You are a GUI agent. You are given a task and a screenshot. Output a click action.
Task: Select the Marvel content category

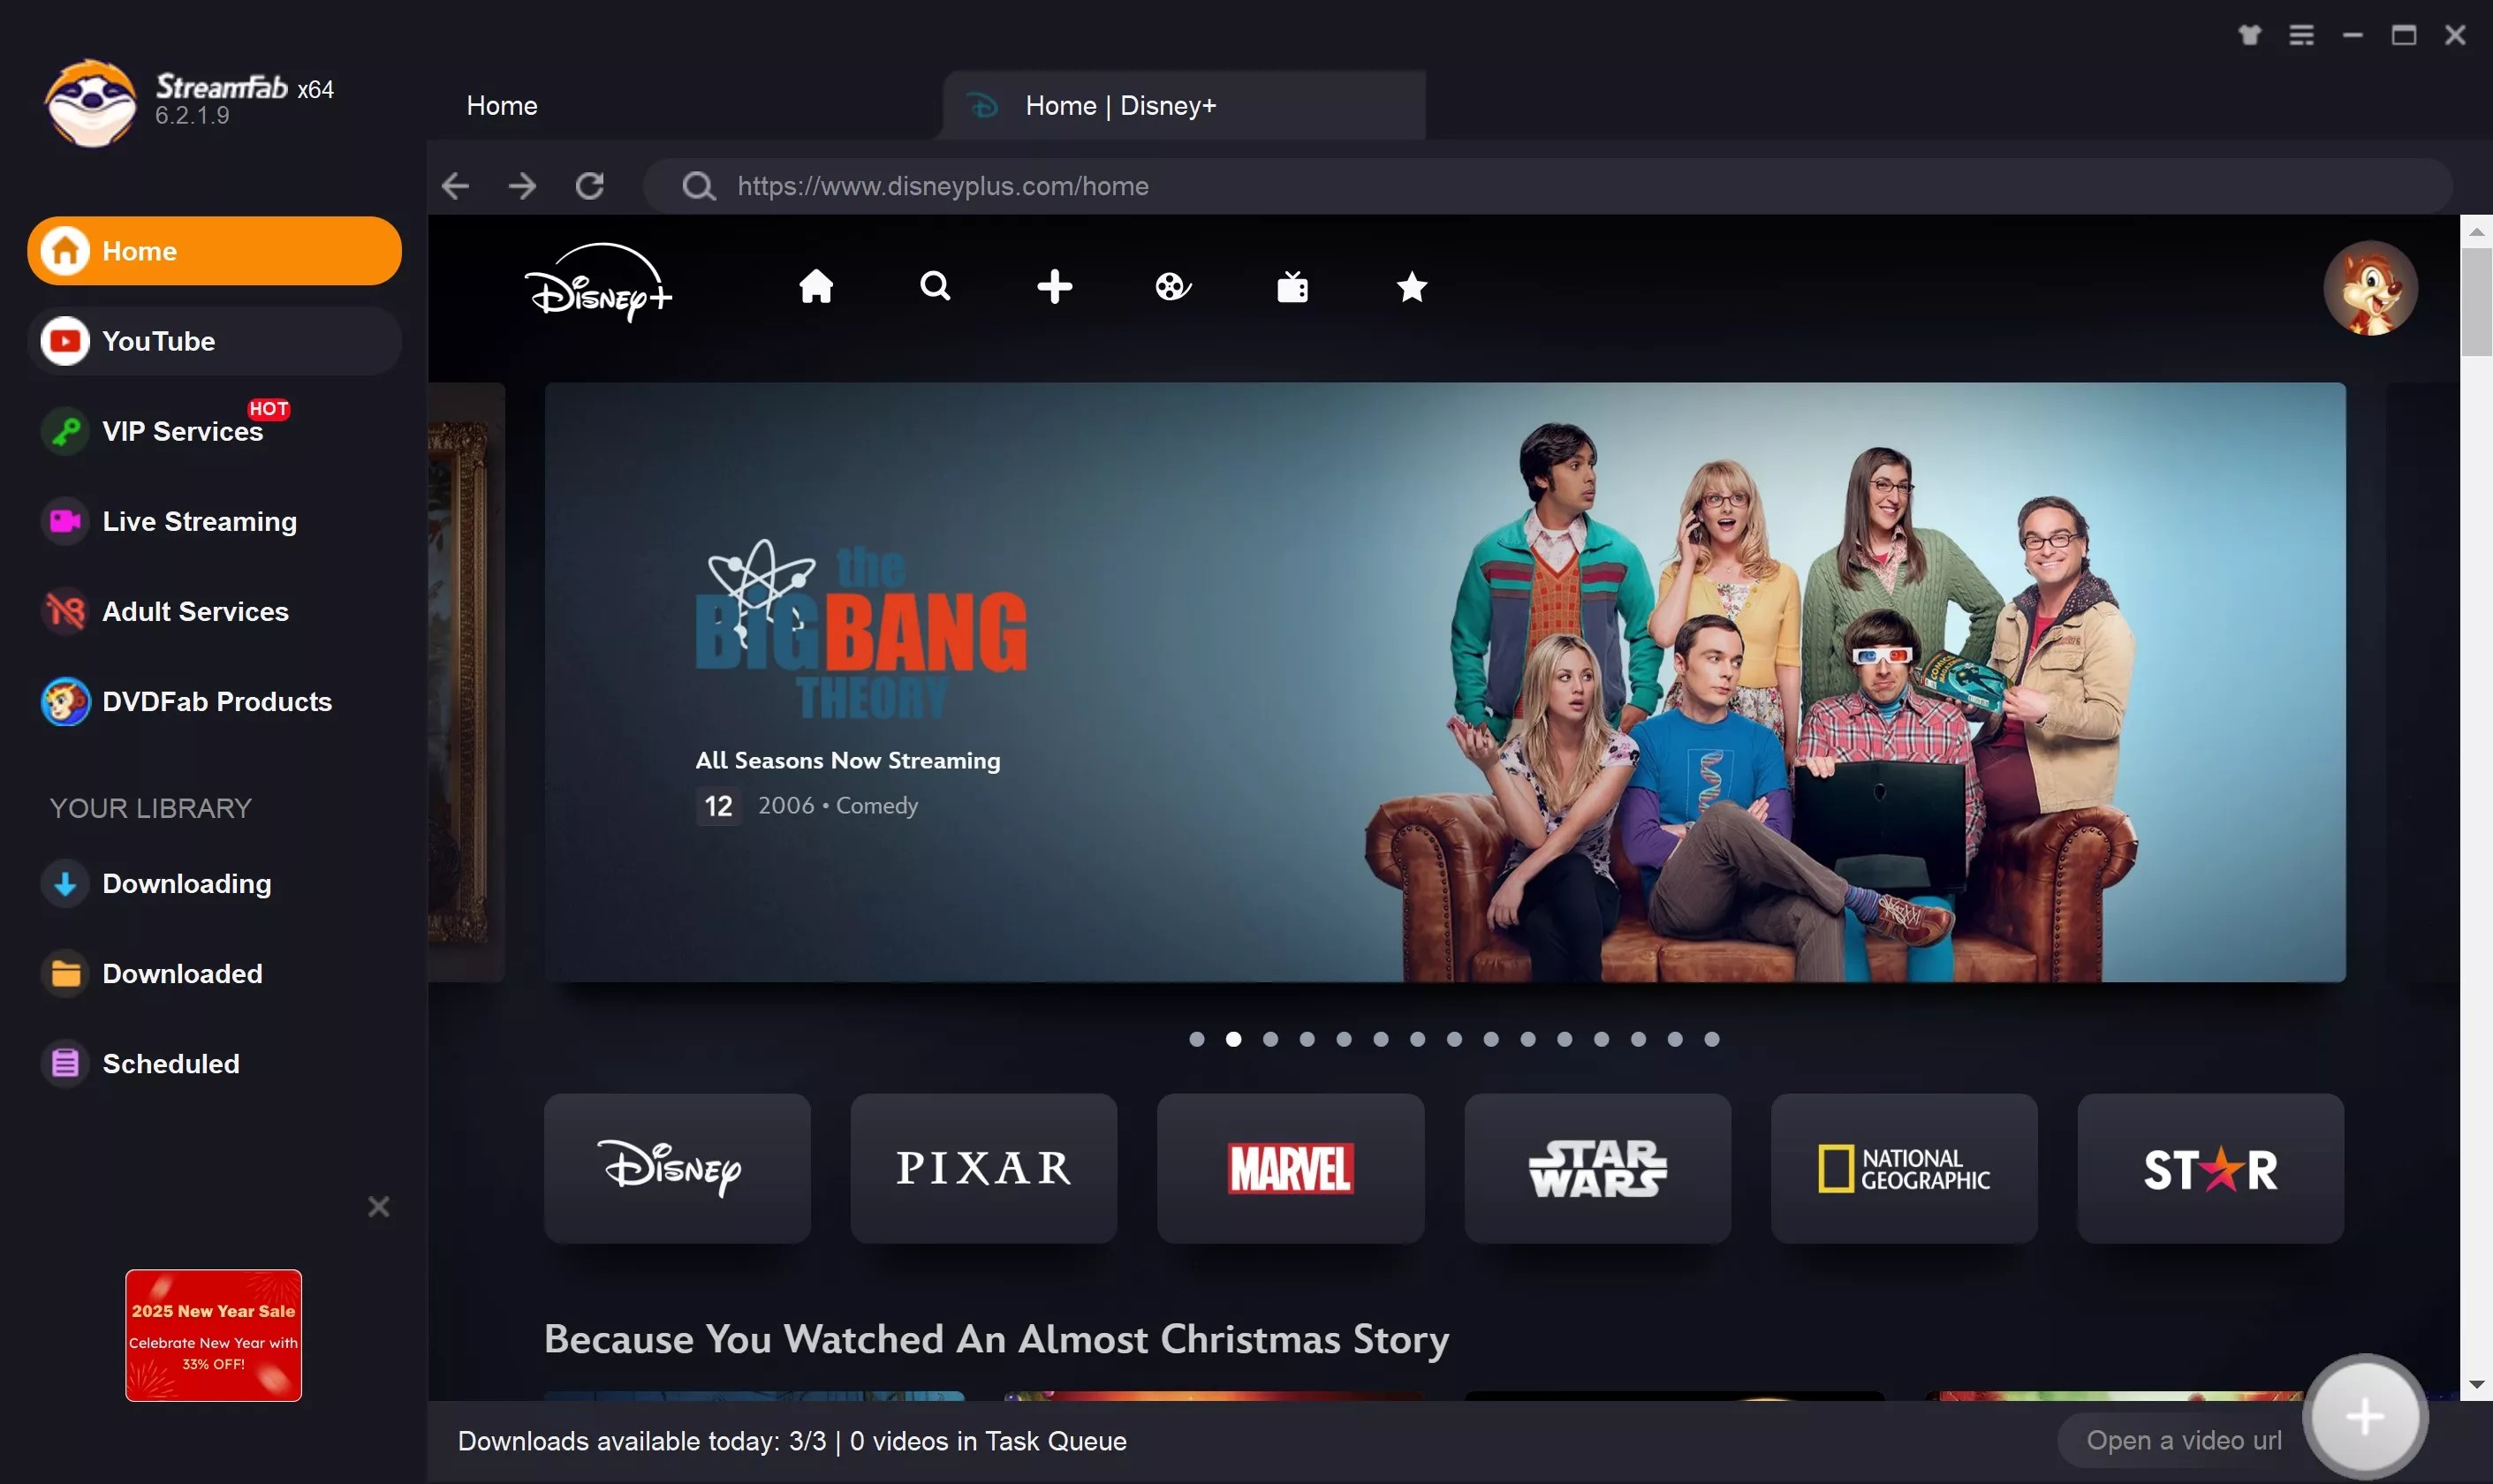1290,1168
